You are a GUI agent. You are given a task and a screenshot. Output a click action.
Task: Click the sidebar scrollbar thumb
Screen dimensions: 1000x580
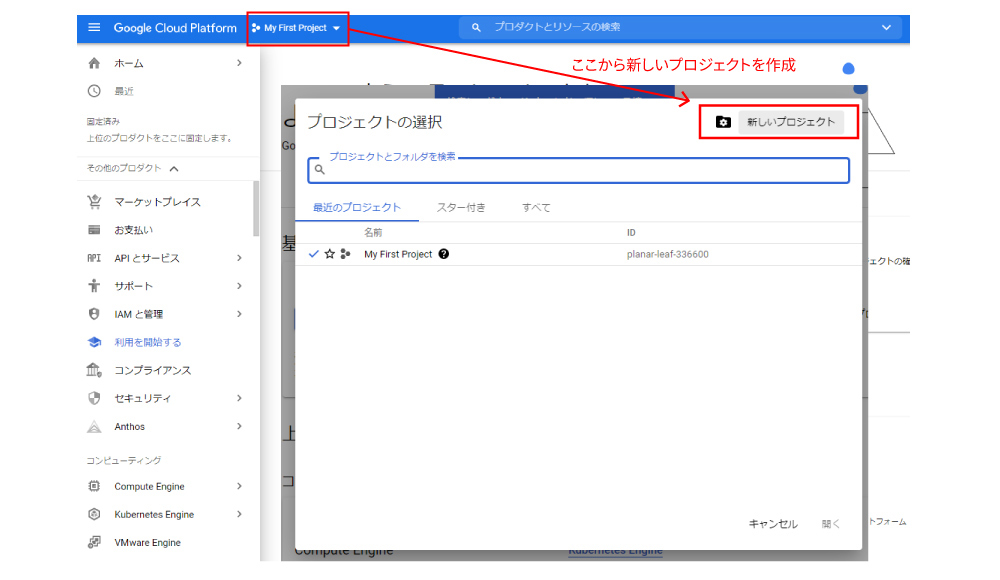coord(256,209)
